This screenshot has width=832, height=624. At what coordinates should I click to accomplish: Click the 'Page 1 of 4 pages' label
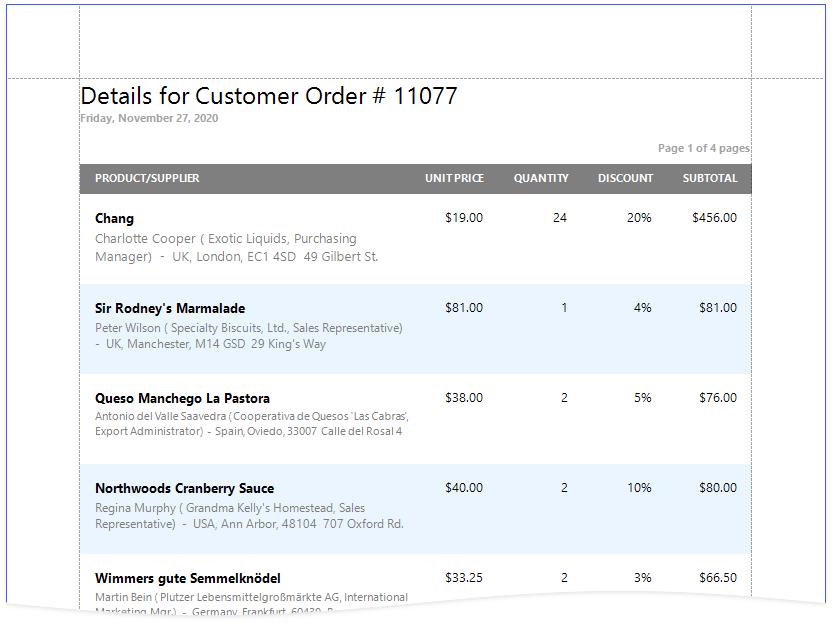pyautogui.click(x=703, y=148)
